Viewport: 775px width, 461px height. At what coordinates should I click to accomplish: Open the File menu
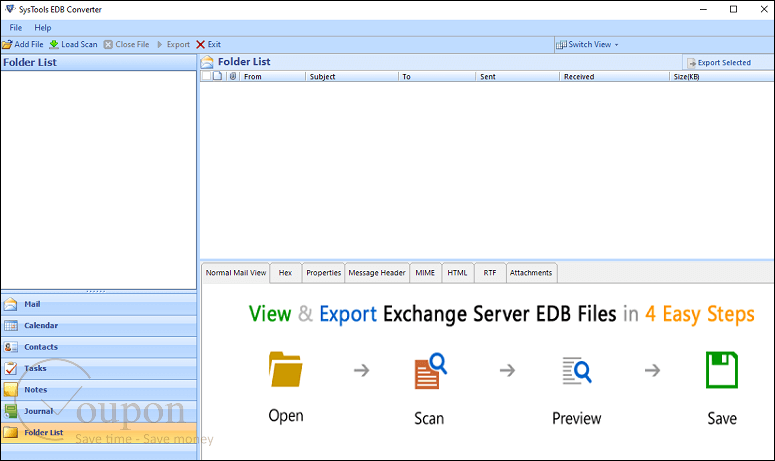click(16, 28)
